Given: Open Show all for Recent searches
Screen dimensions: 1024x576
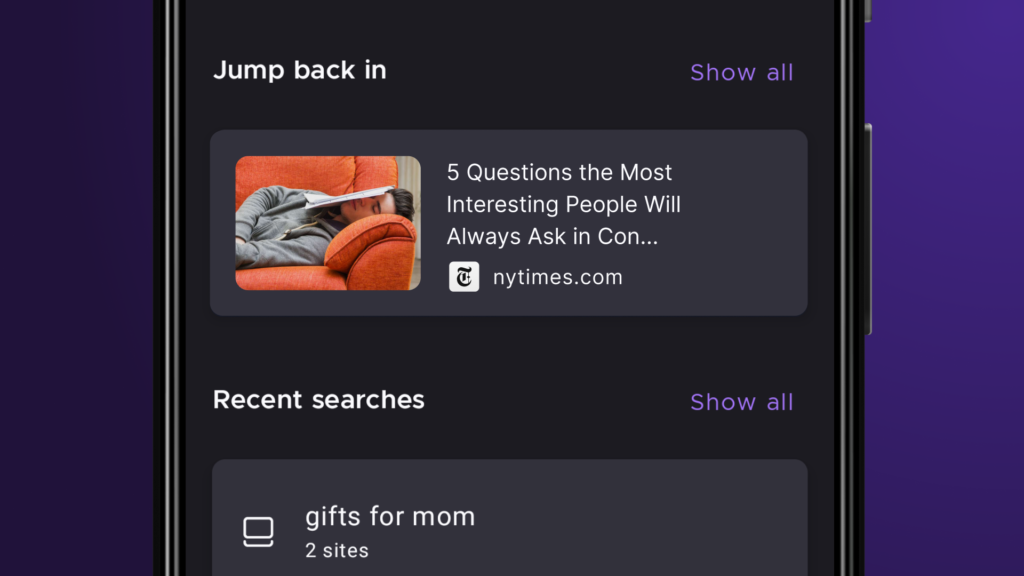Looking at the screenshot, I should tap(741, 402).
